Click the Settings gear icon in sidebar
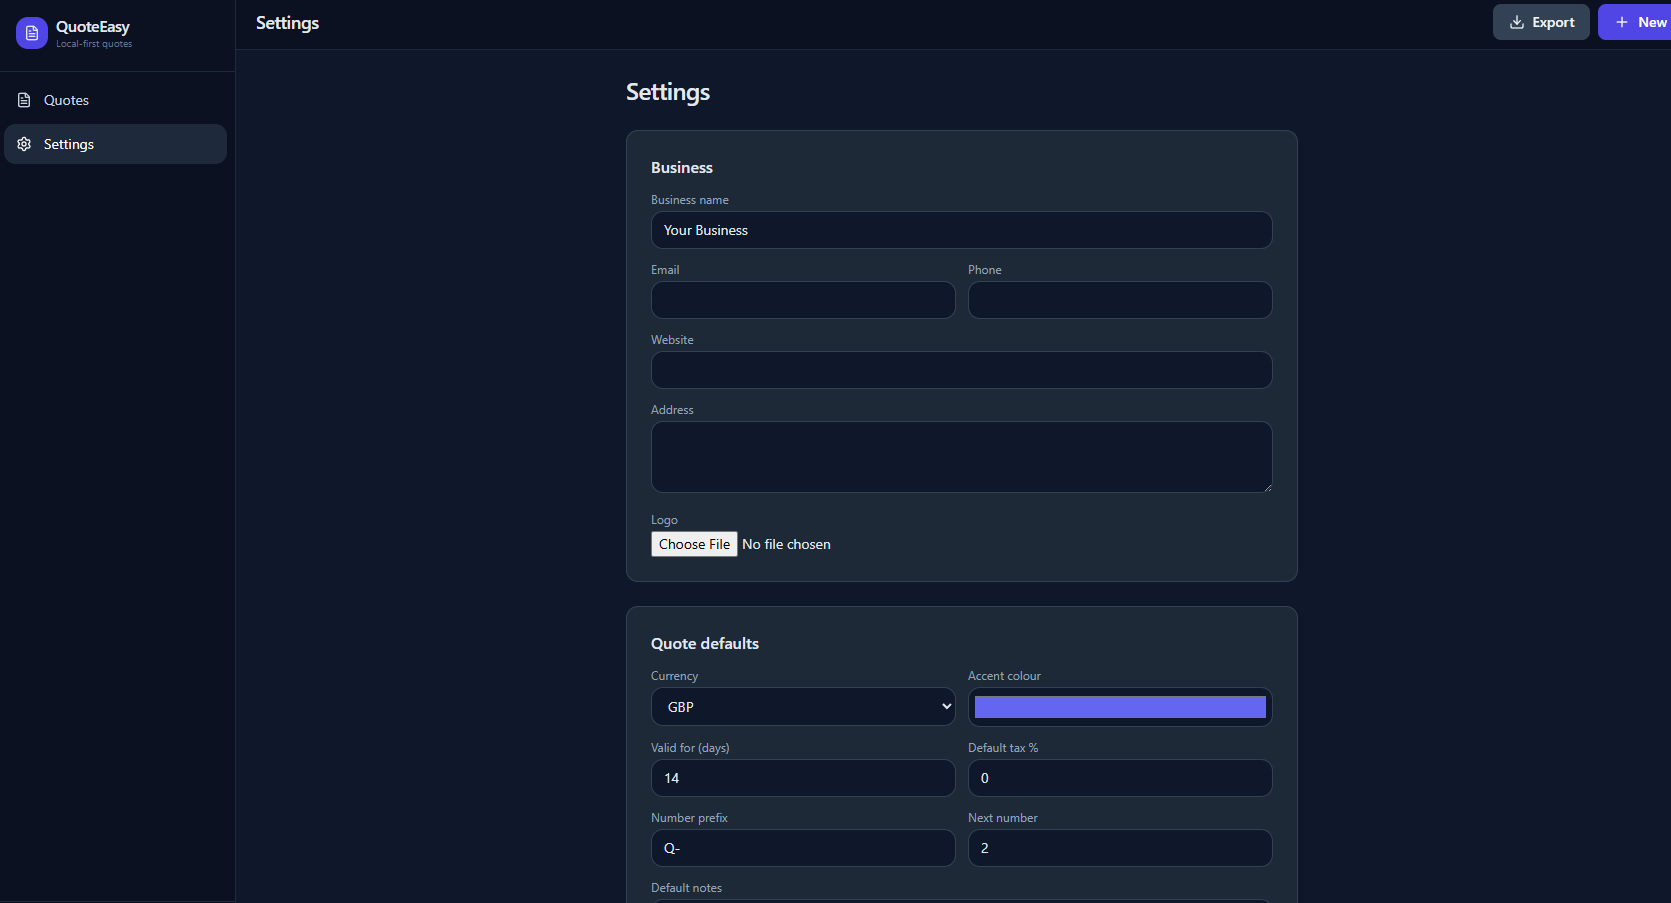The image size is (1671, 903). (x=24, y=144)
